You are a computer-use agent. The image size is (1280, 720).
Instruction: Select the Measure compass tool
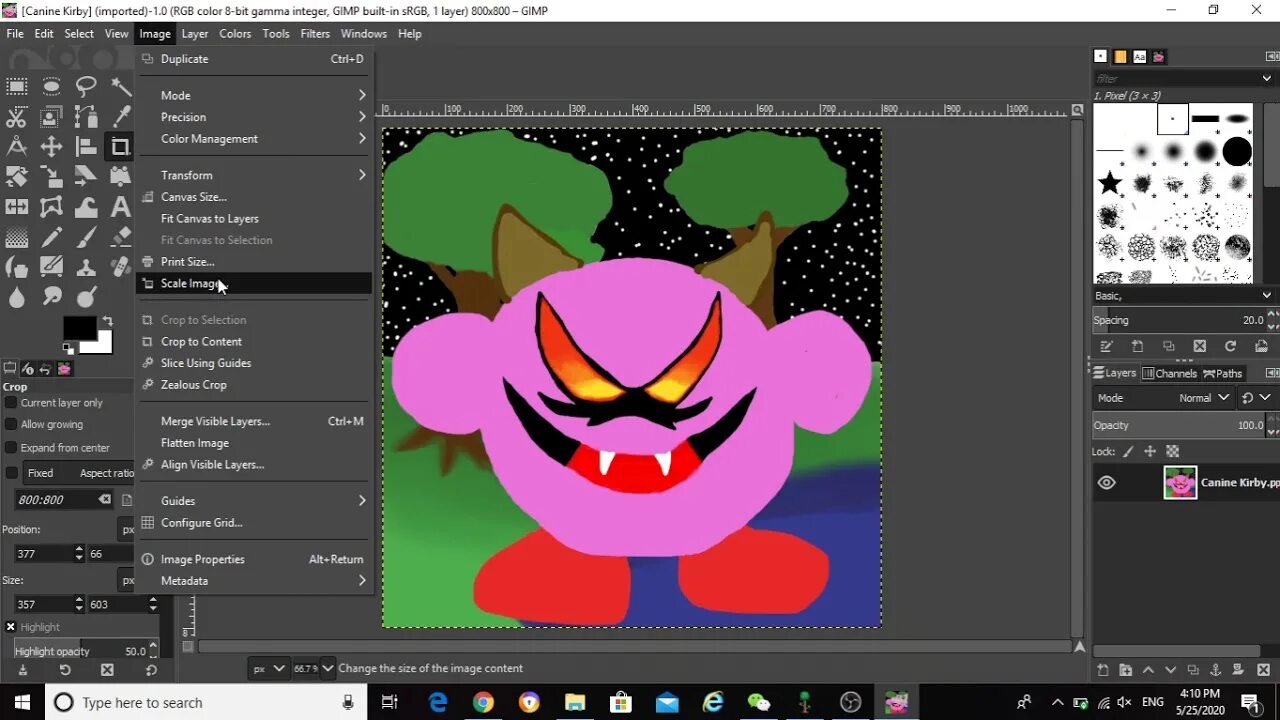17,147
